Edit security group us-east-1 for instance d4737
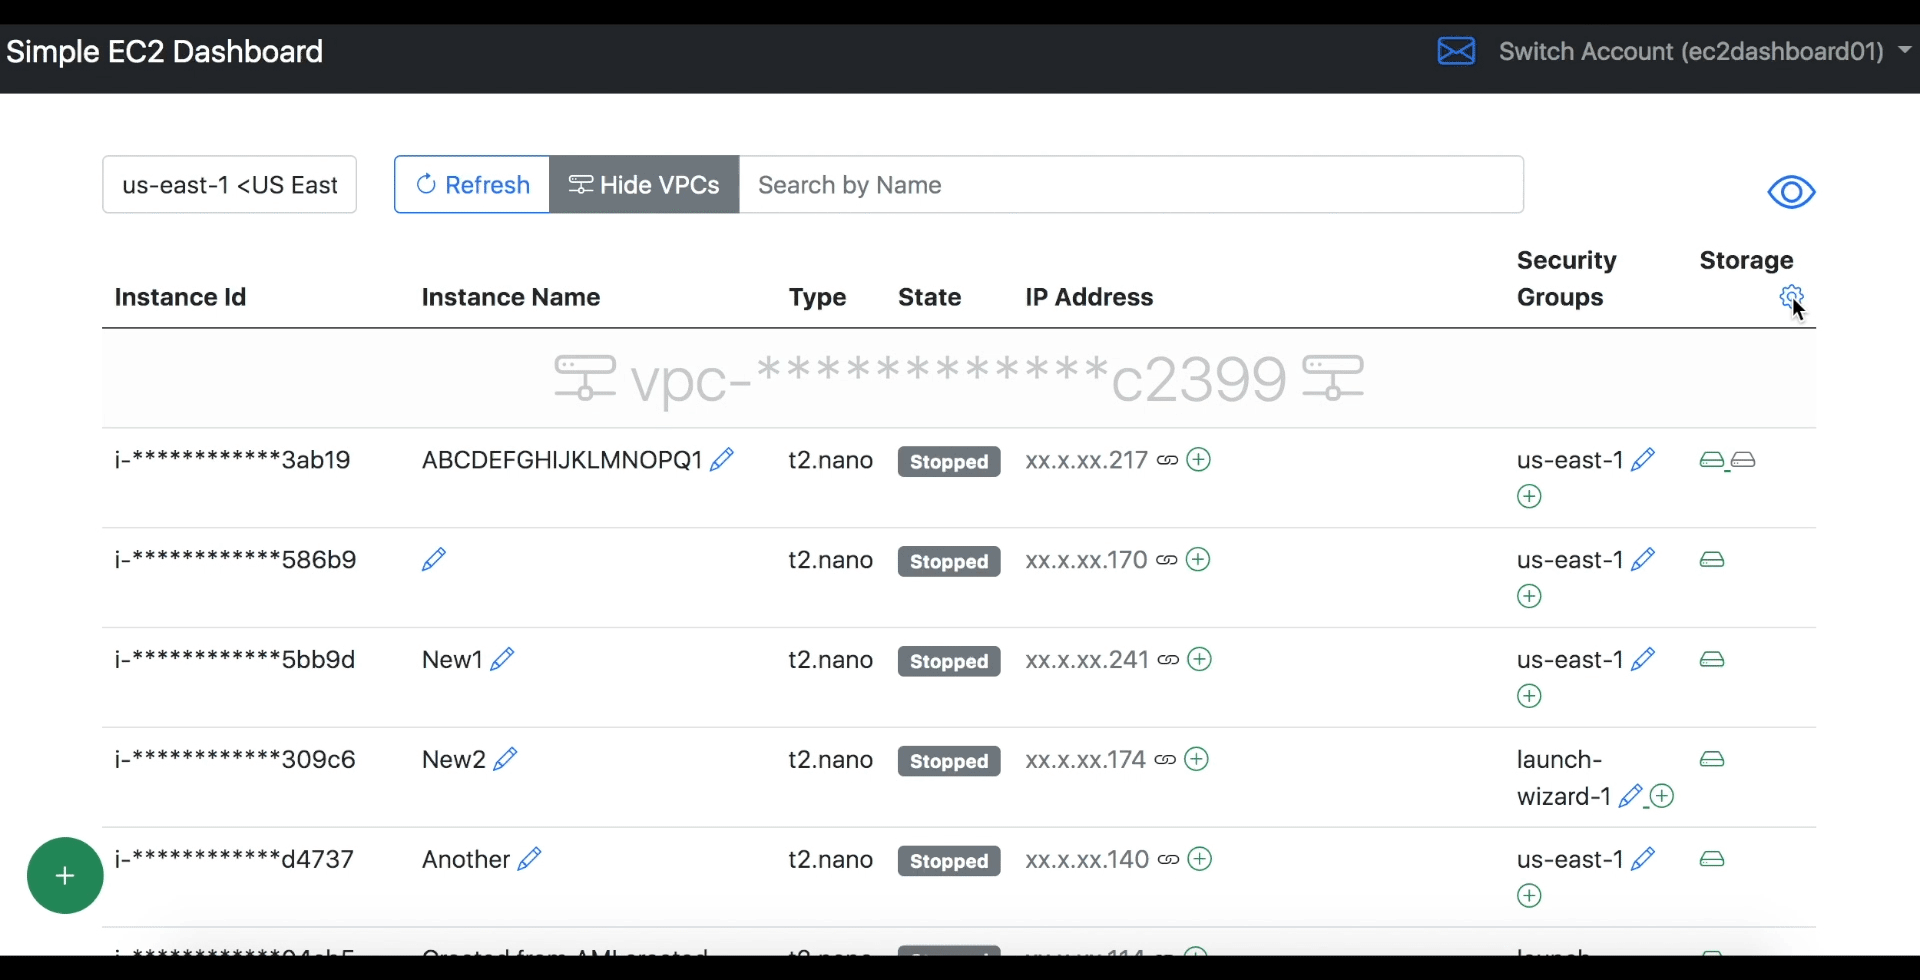Viewport: 1920px width, 980px height. pyautogui.click(x=1643, y=859)
